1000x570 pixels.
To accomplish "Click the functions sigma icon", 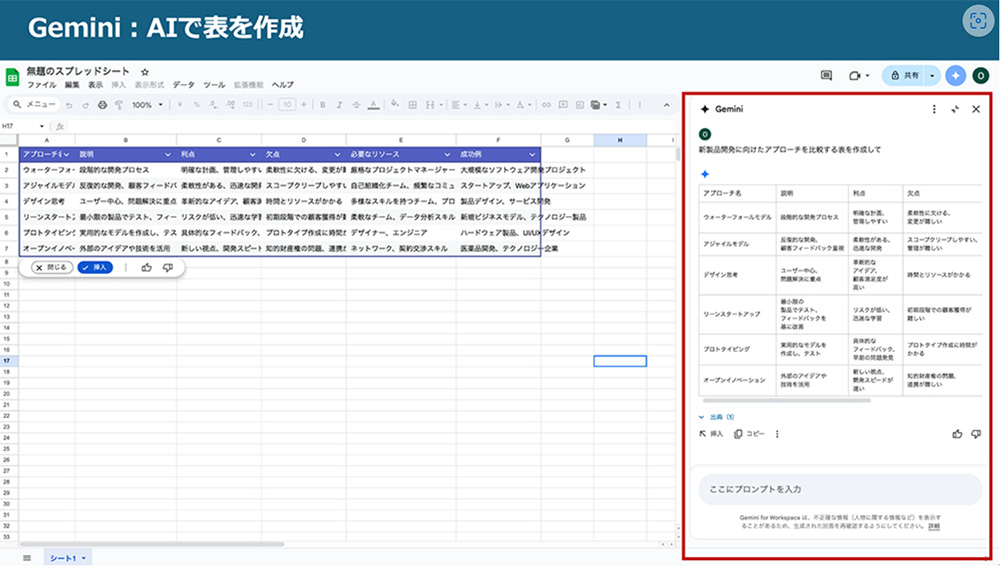I will (x=618, y=105).
